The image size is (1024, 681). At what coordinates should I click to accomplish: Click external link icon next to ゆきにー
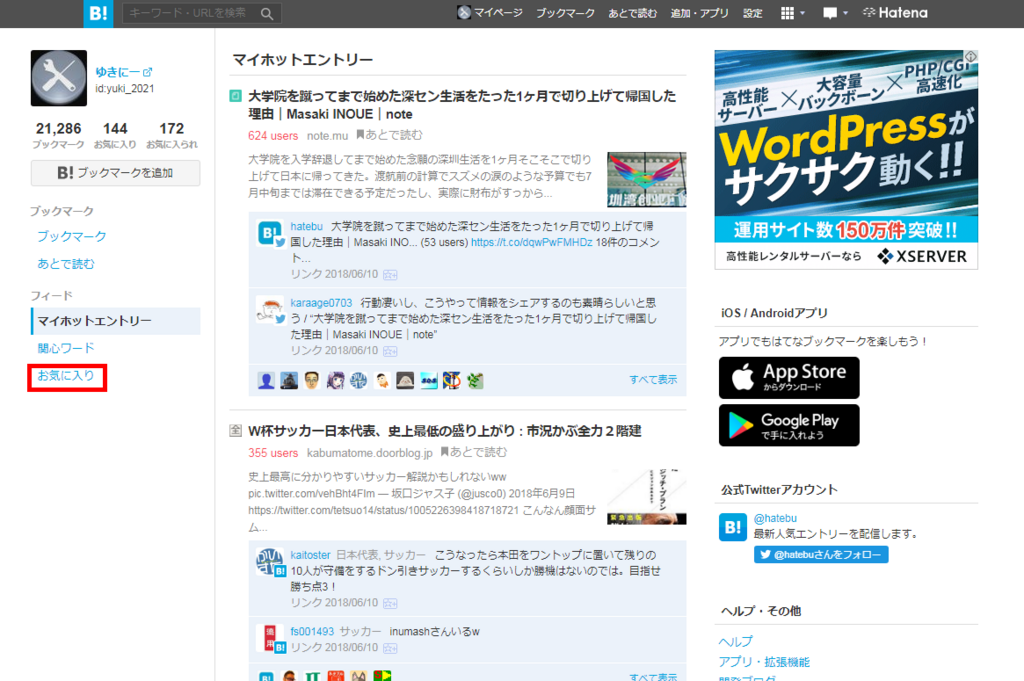click(148, 72)
